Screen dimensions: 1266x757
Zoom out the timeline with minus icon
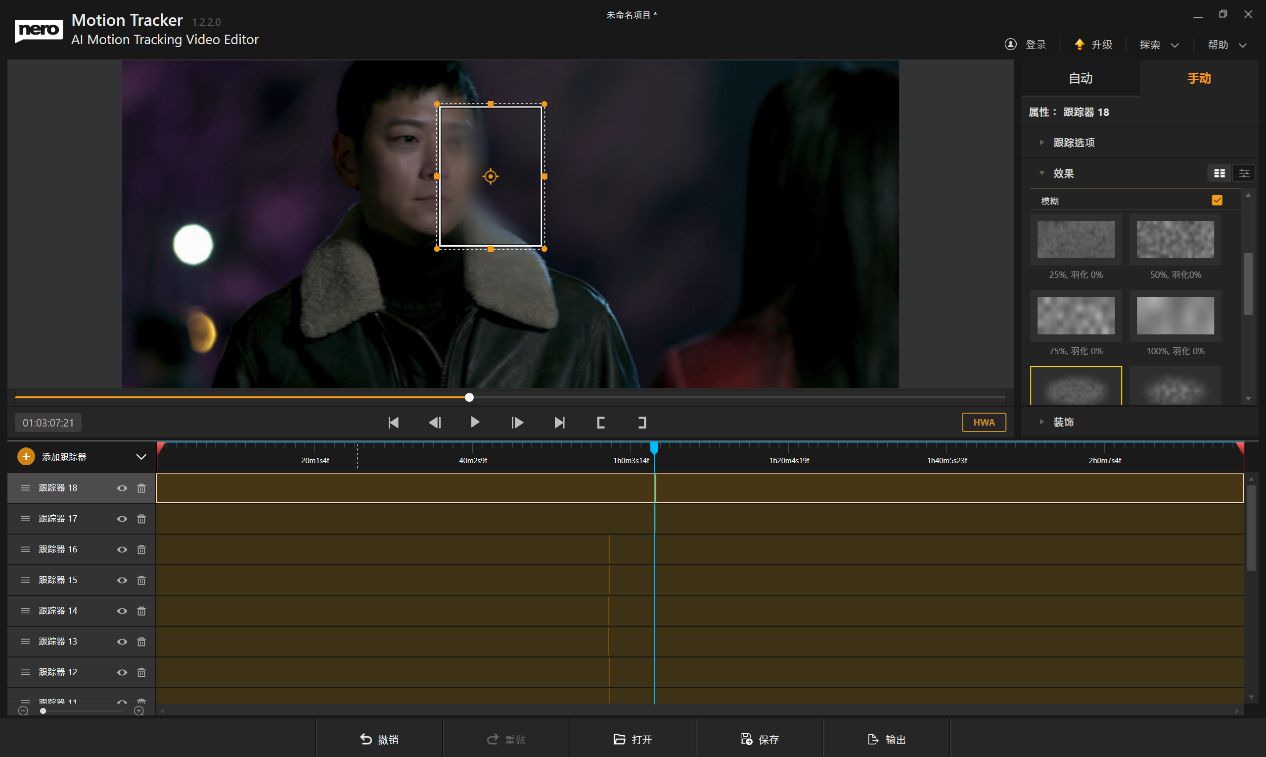pos(23,710)
